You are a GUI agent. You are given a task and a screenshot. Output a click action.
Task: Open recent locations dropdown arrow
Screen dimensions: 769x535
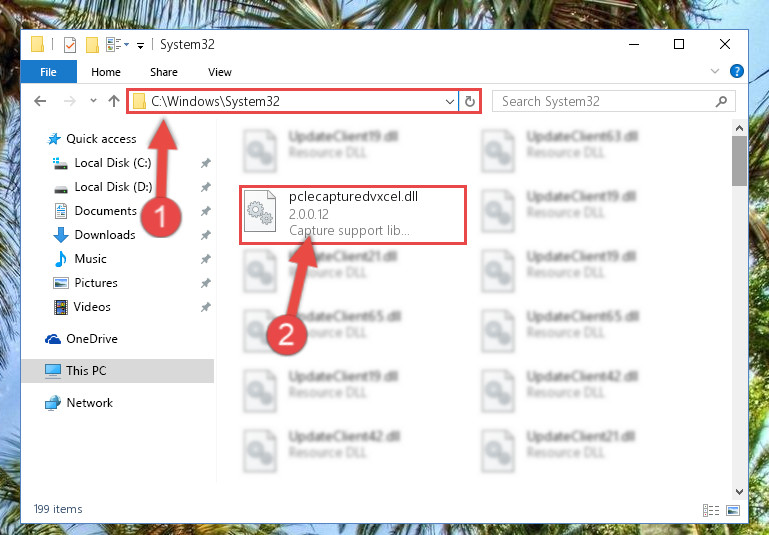93,101
